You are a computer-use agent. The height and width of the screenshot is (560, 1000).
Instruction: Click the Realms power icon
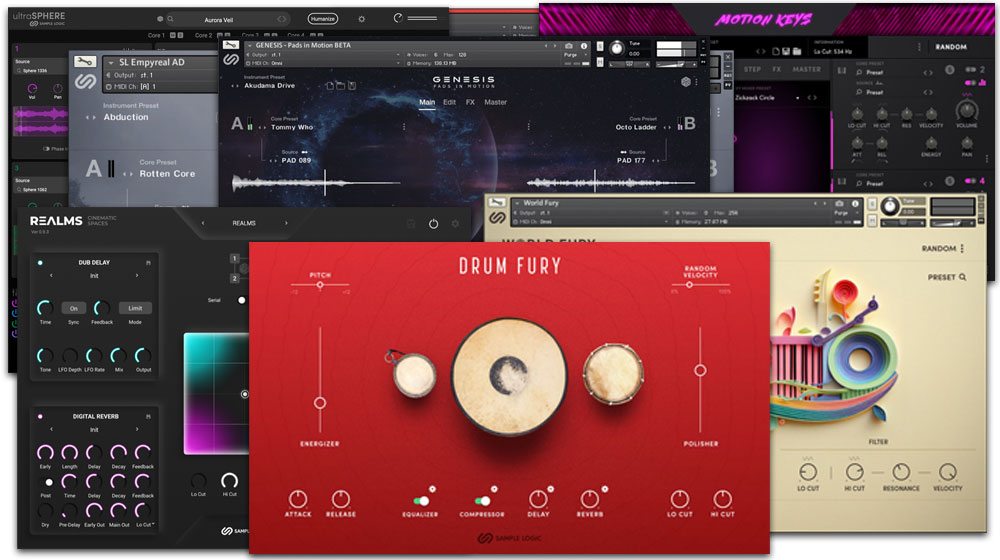(433, 224)
